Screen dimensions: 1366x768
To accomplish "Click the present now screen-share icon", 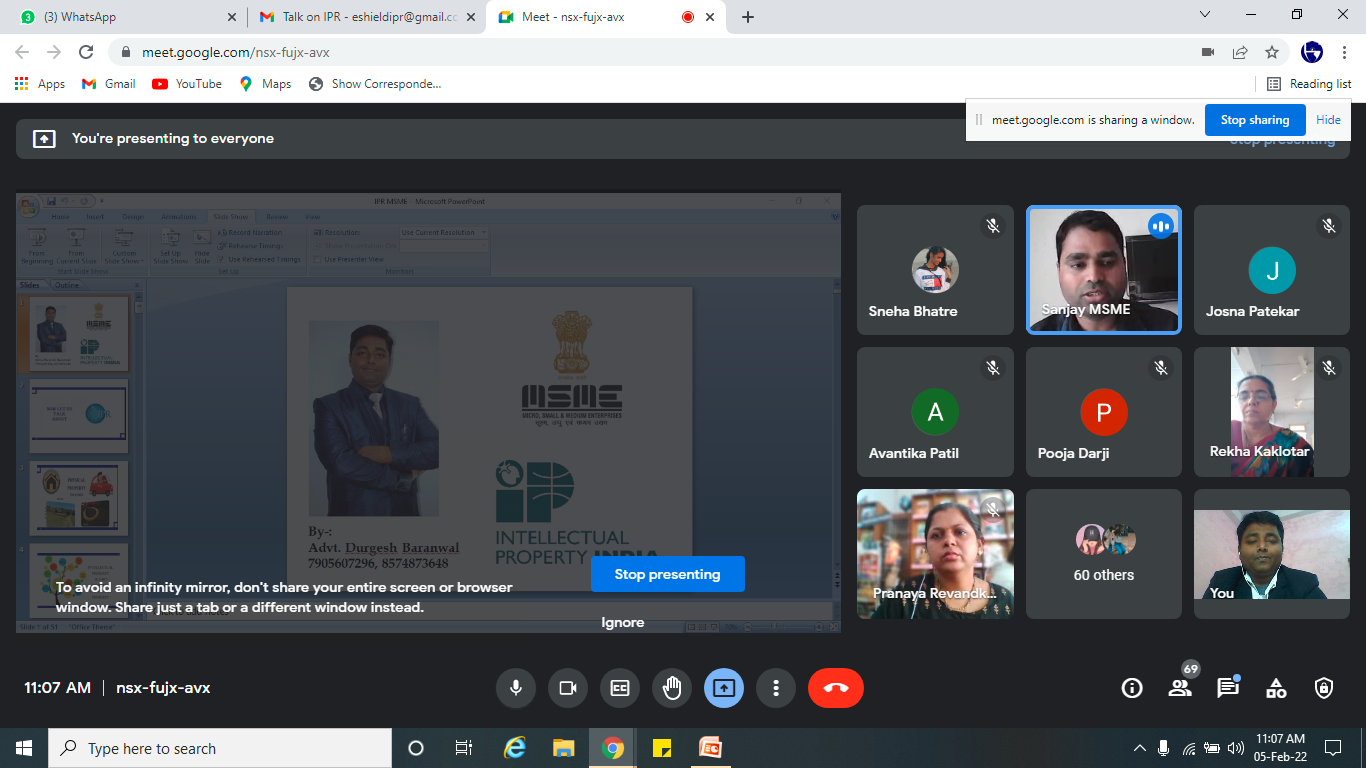I will tap(724, 688).
